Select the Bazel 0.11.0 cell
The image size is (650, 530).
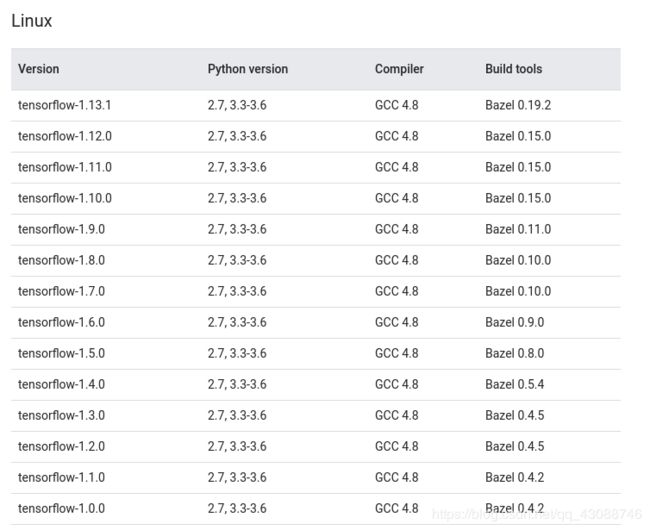coord(518,230)
